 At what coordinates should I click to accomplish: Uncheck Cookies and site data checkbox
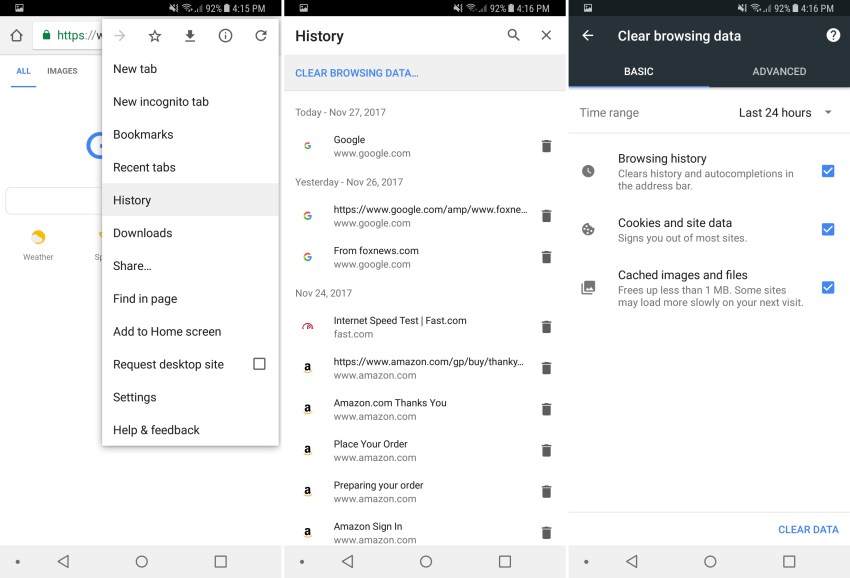point(828,229)
